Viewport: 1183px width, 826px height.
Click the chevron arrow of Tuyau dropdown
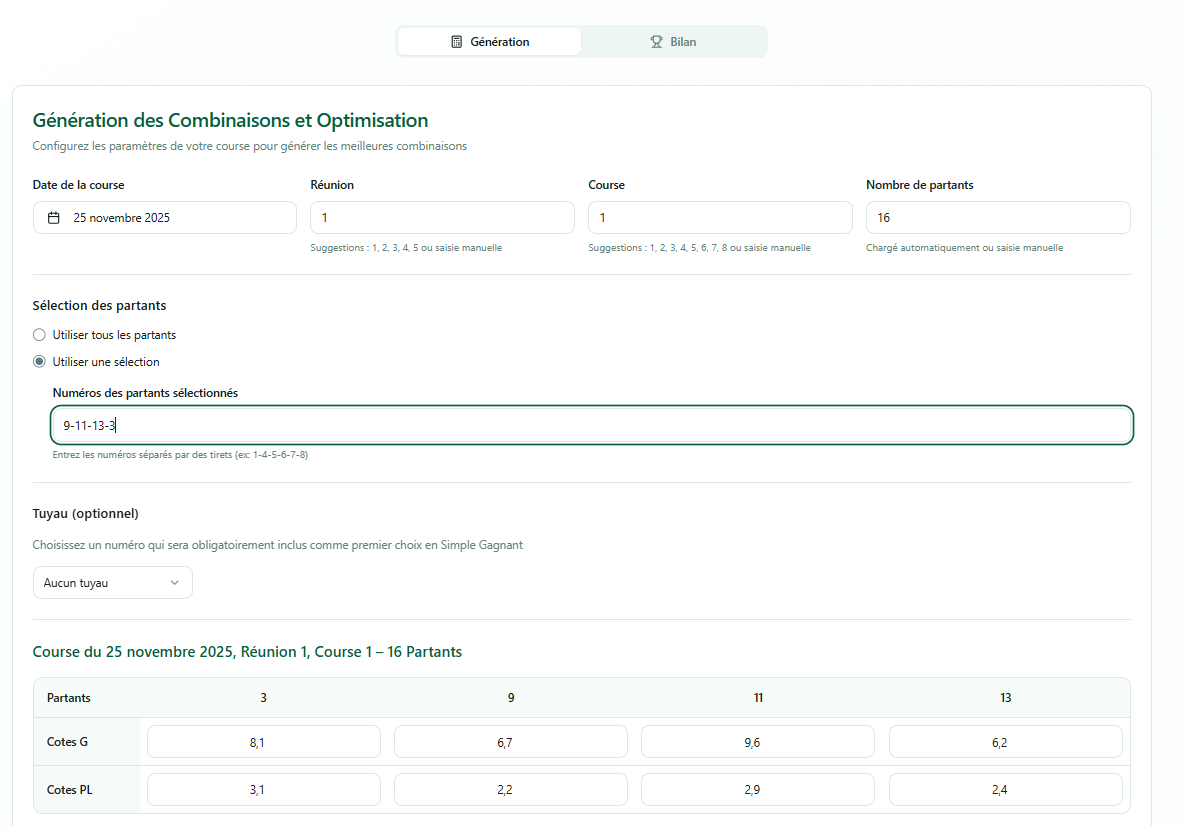(x=175, y=583)
